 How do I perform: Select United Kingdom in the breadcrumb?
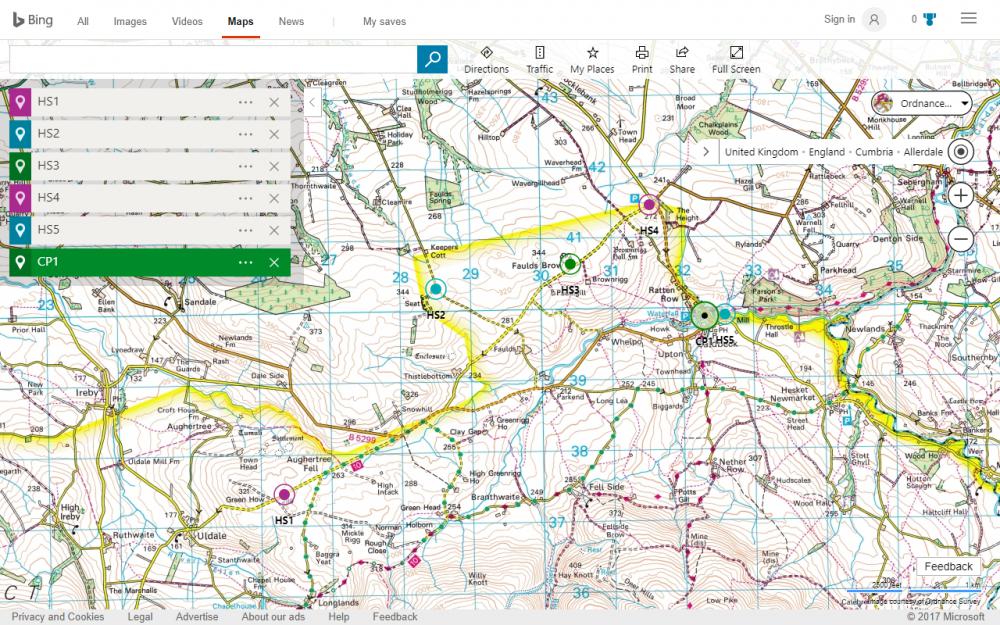pos(761,152)
